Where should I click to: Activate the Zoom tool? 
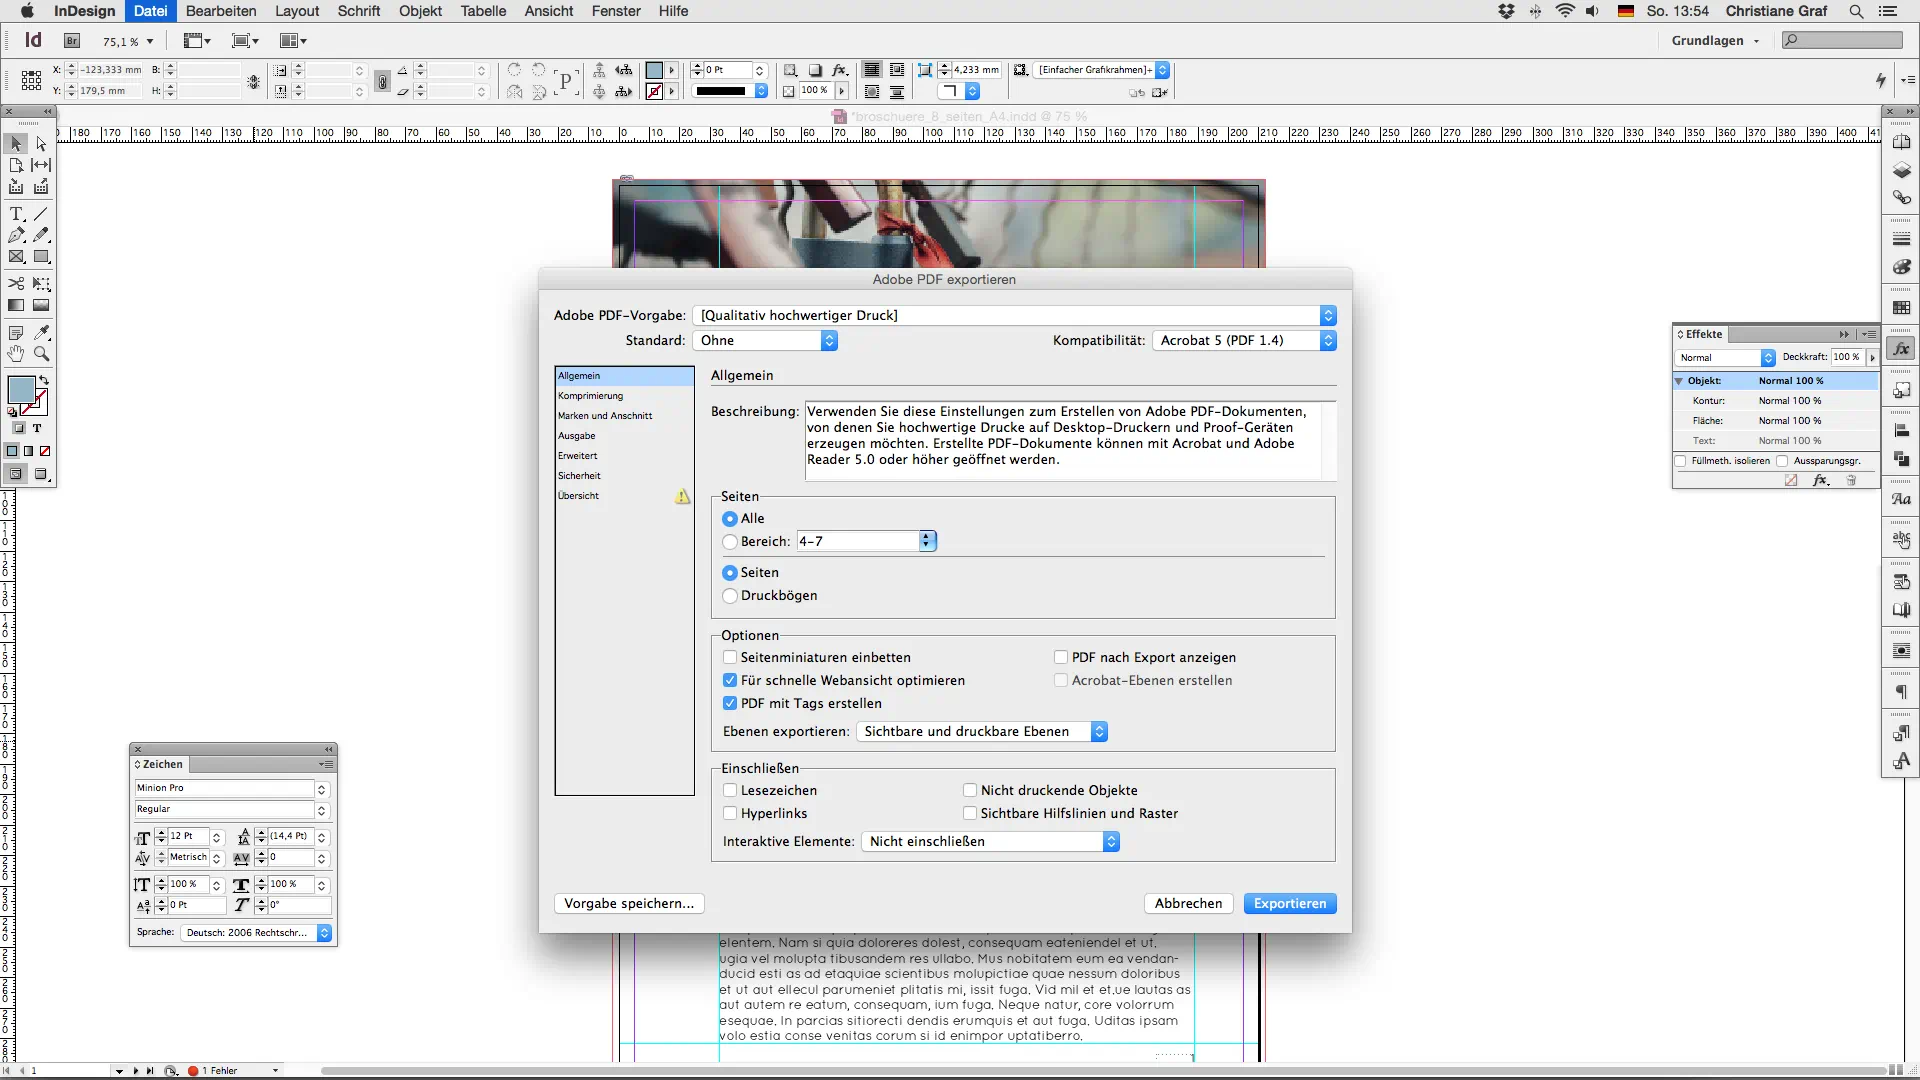[41, 353]
